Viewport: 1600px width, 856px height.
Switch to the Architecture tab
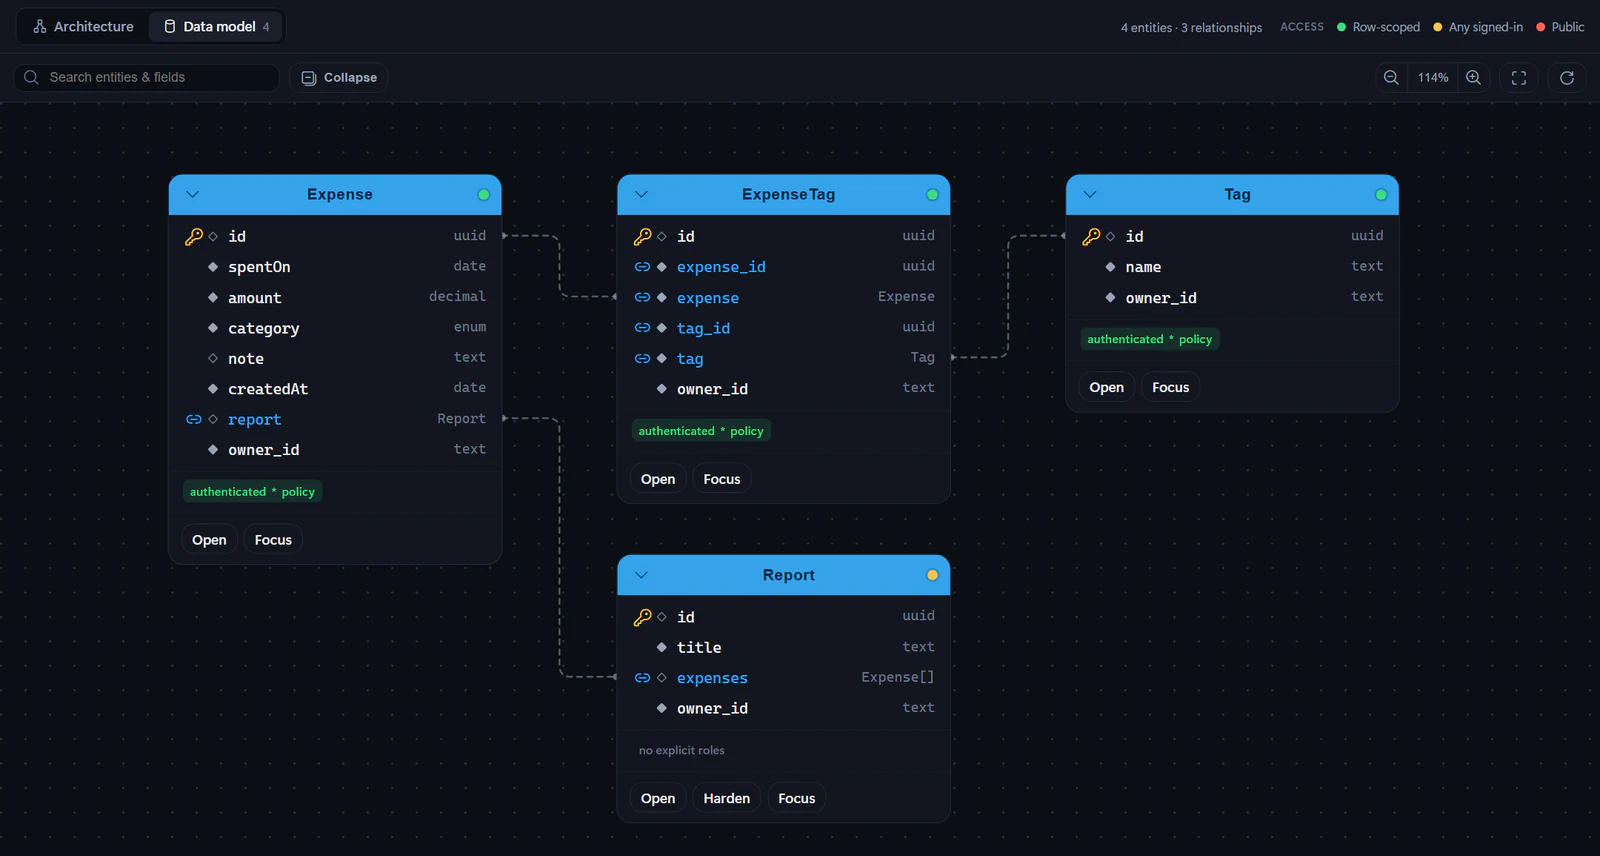(83, 27)
